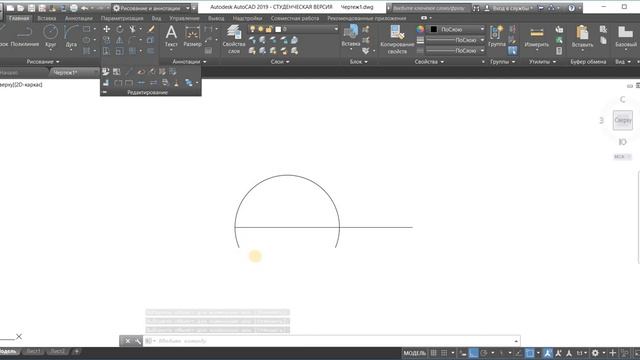Click the Undo arrow in quick access toolbar
The width and height of the screenshot is (640, 360).
point(84,8)
